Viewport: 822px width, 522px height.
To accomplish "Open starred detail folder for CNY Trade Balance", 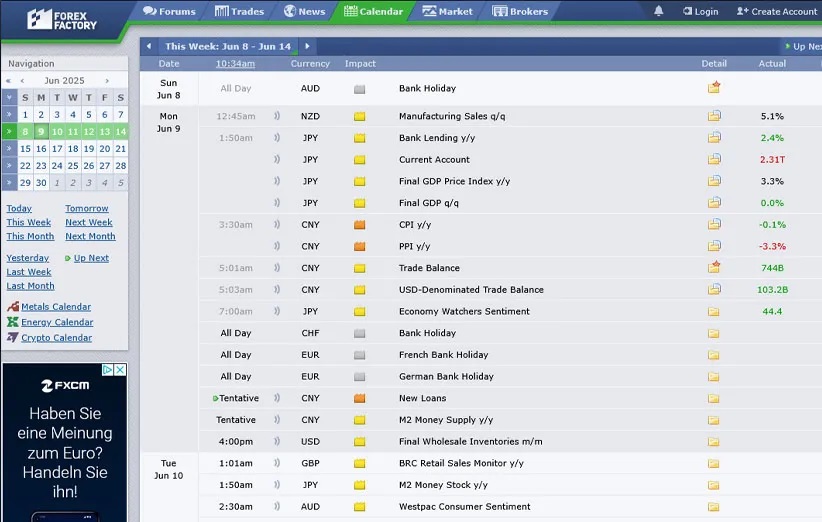I will 714,268.
